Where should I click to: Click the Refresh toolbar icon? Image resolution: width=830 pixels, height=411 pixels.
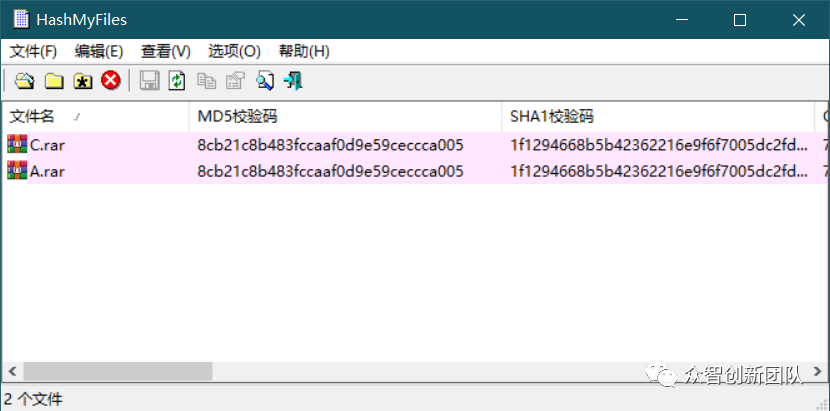177,81
